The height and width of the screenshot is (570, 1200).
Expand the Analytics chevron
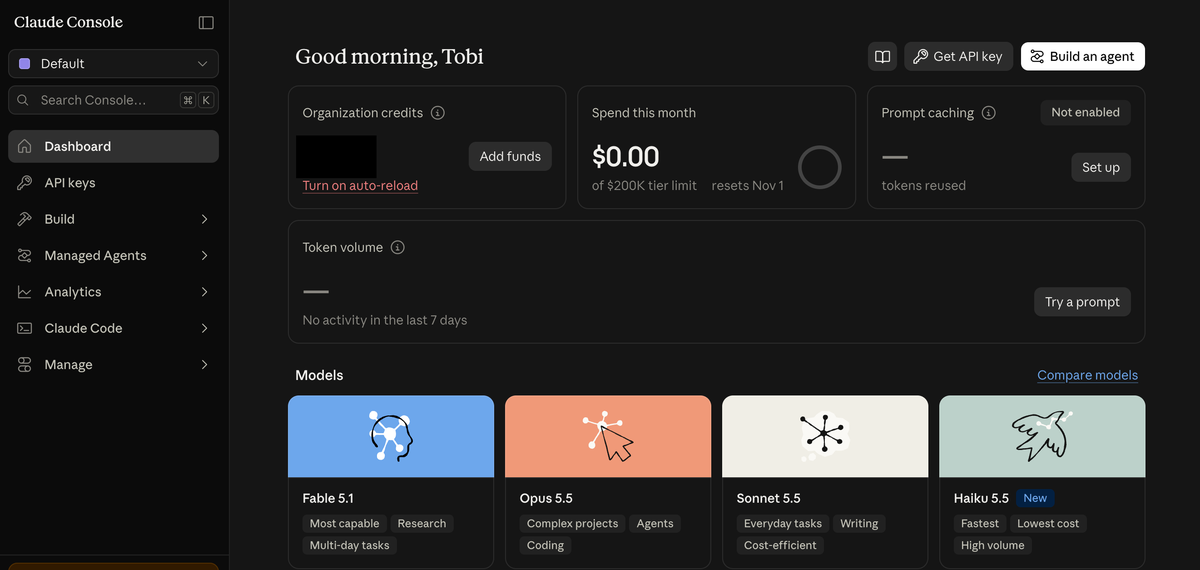(204, 292)
